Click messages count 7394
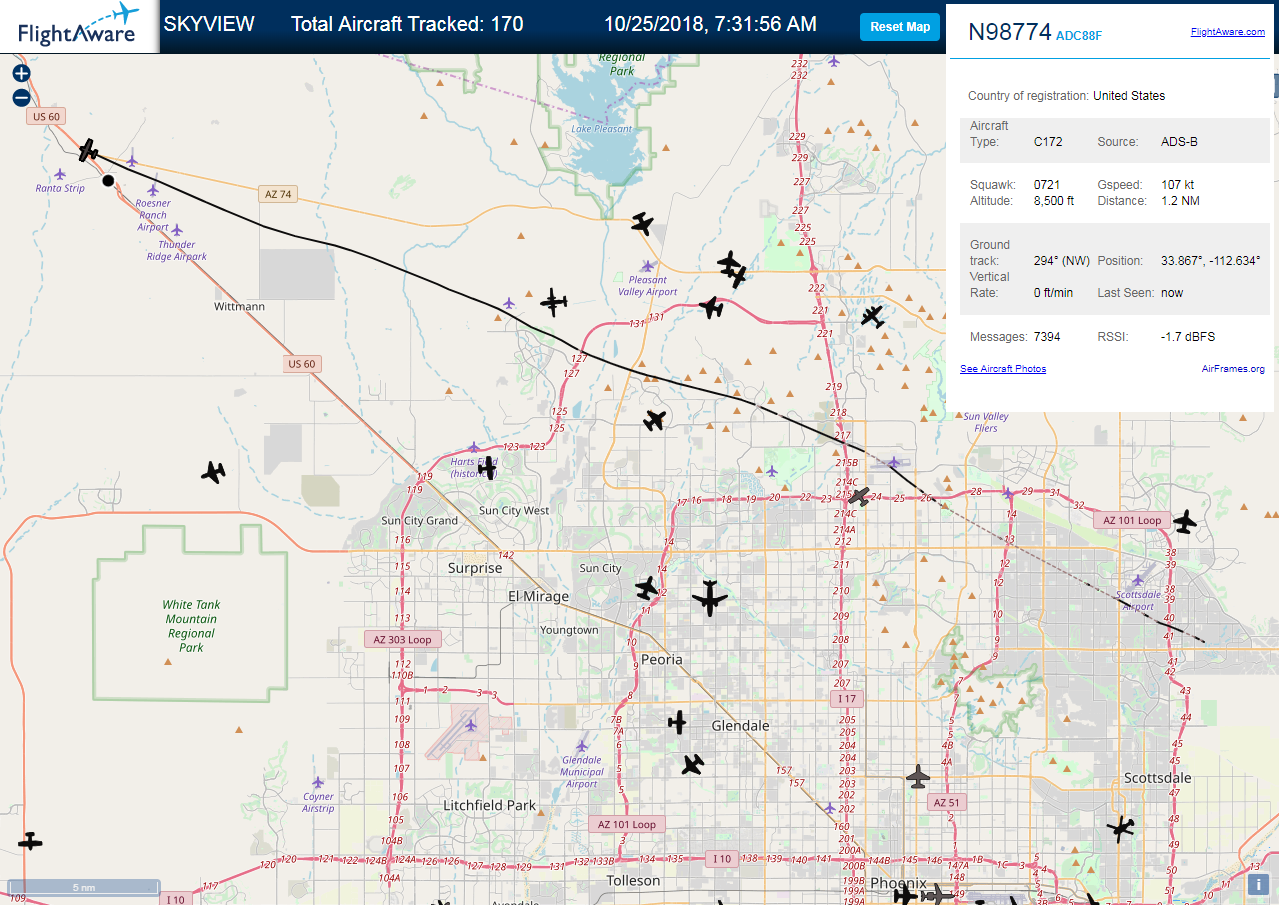This screenshot has height=905, width=1279. 1047,337
